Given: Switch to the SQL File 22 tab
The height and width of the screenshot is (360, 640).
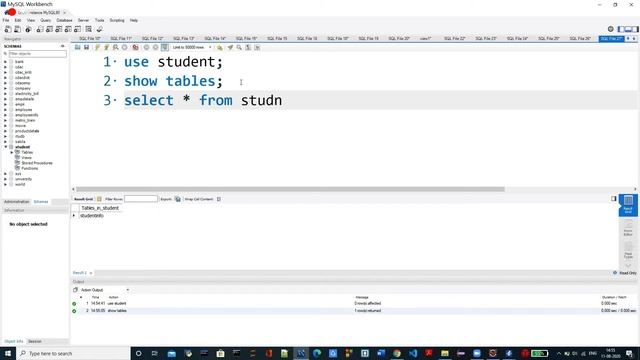Looking at the screenshot, I should coord(455,38).
